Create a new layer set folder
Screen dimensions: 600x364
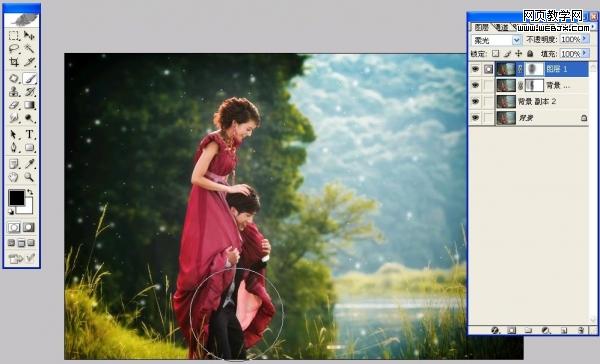click(x=528, y=330)
